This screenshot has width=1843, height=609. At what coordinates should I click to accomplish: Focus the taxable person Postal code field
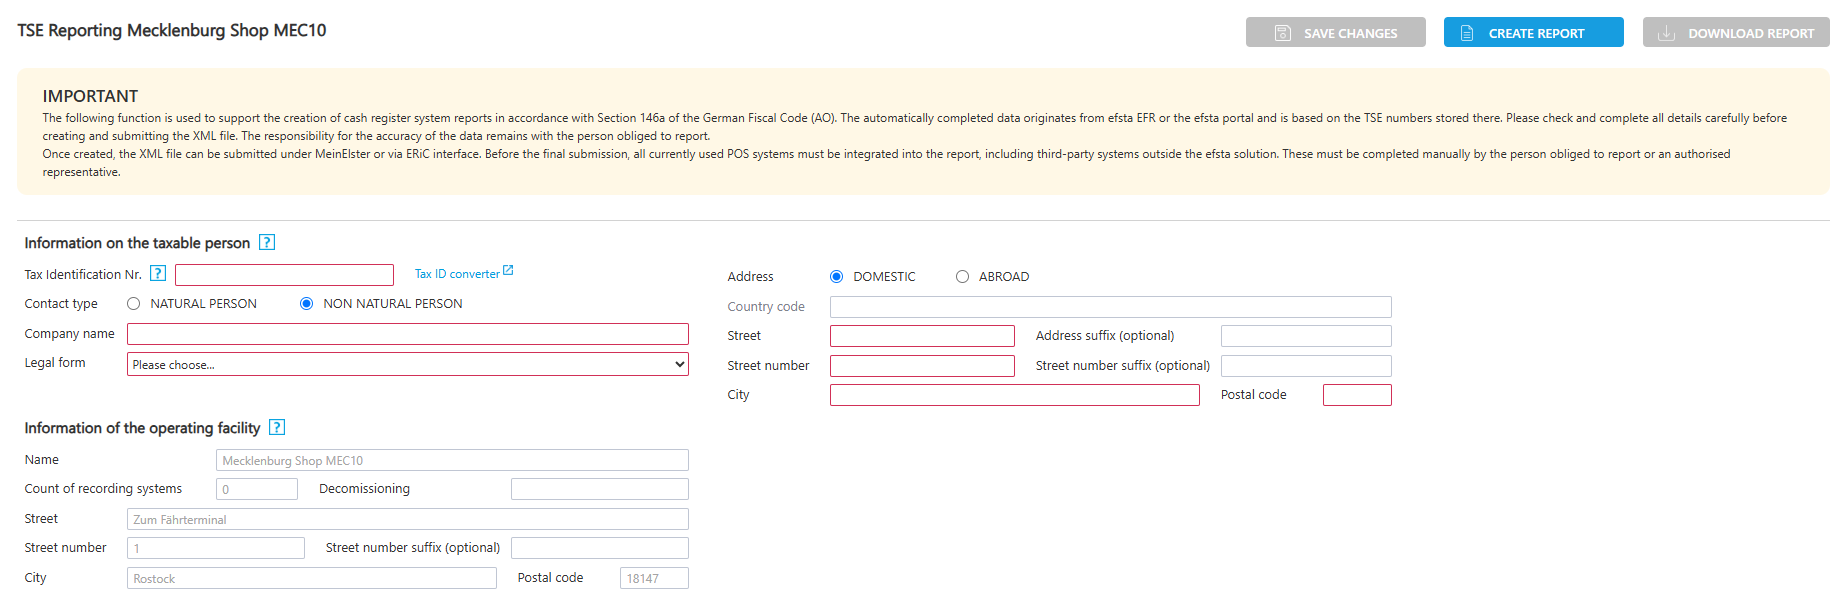pyautogui.click(x=1356, y=395)
